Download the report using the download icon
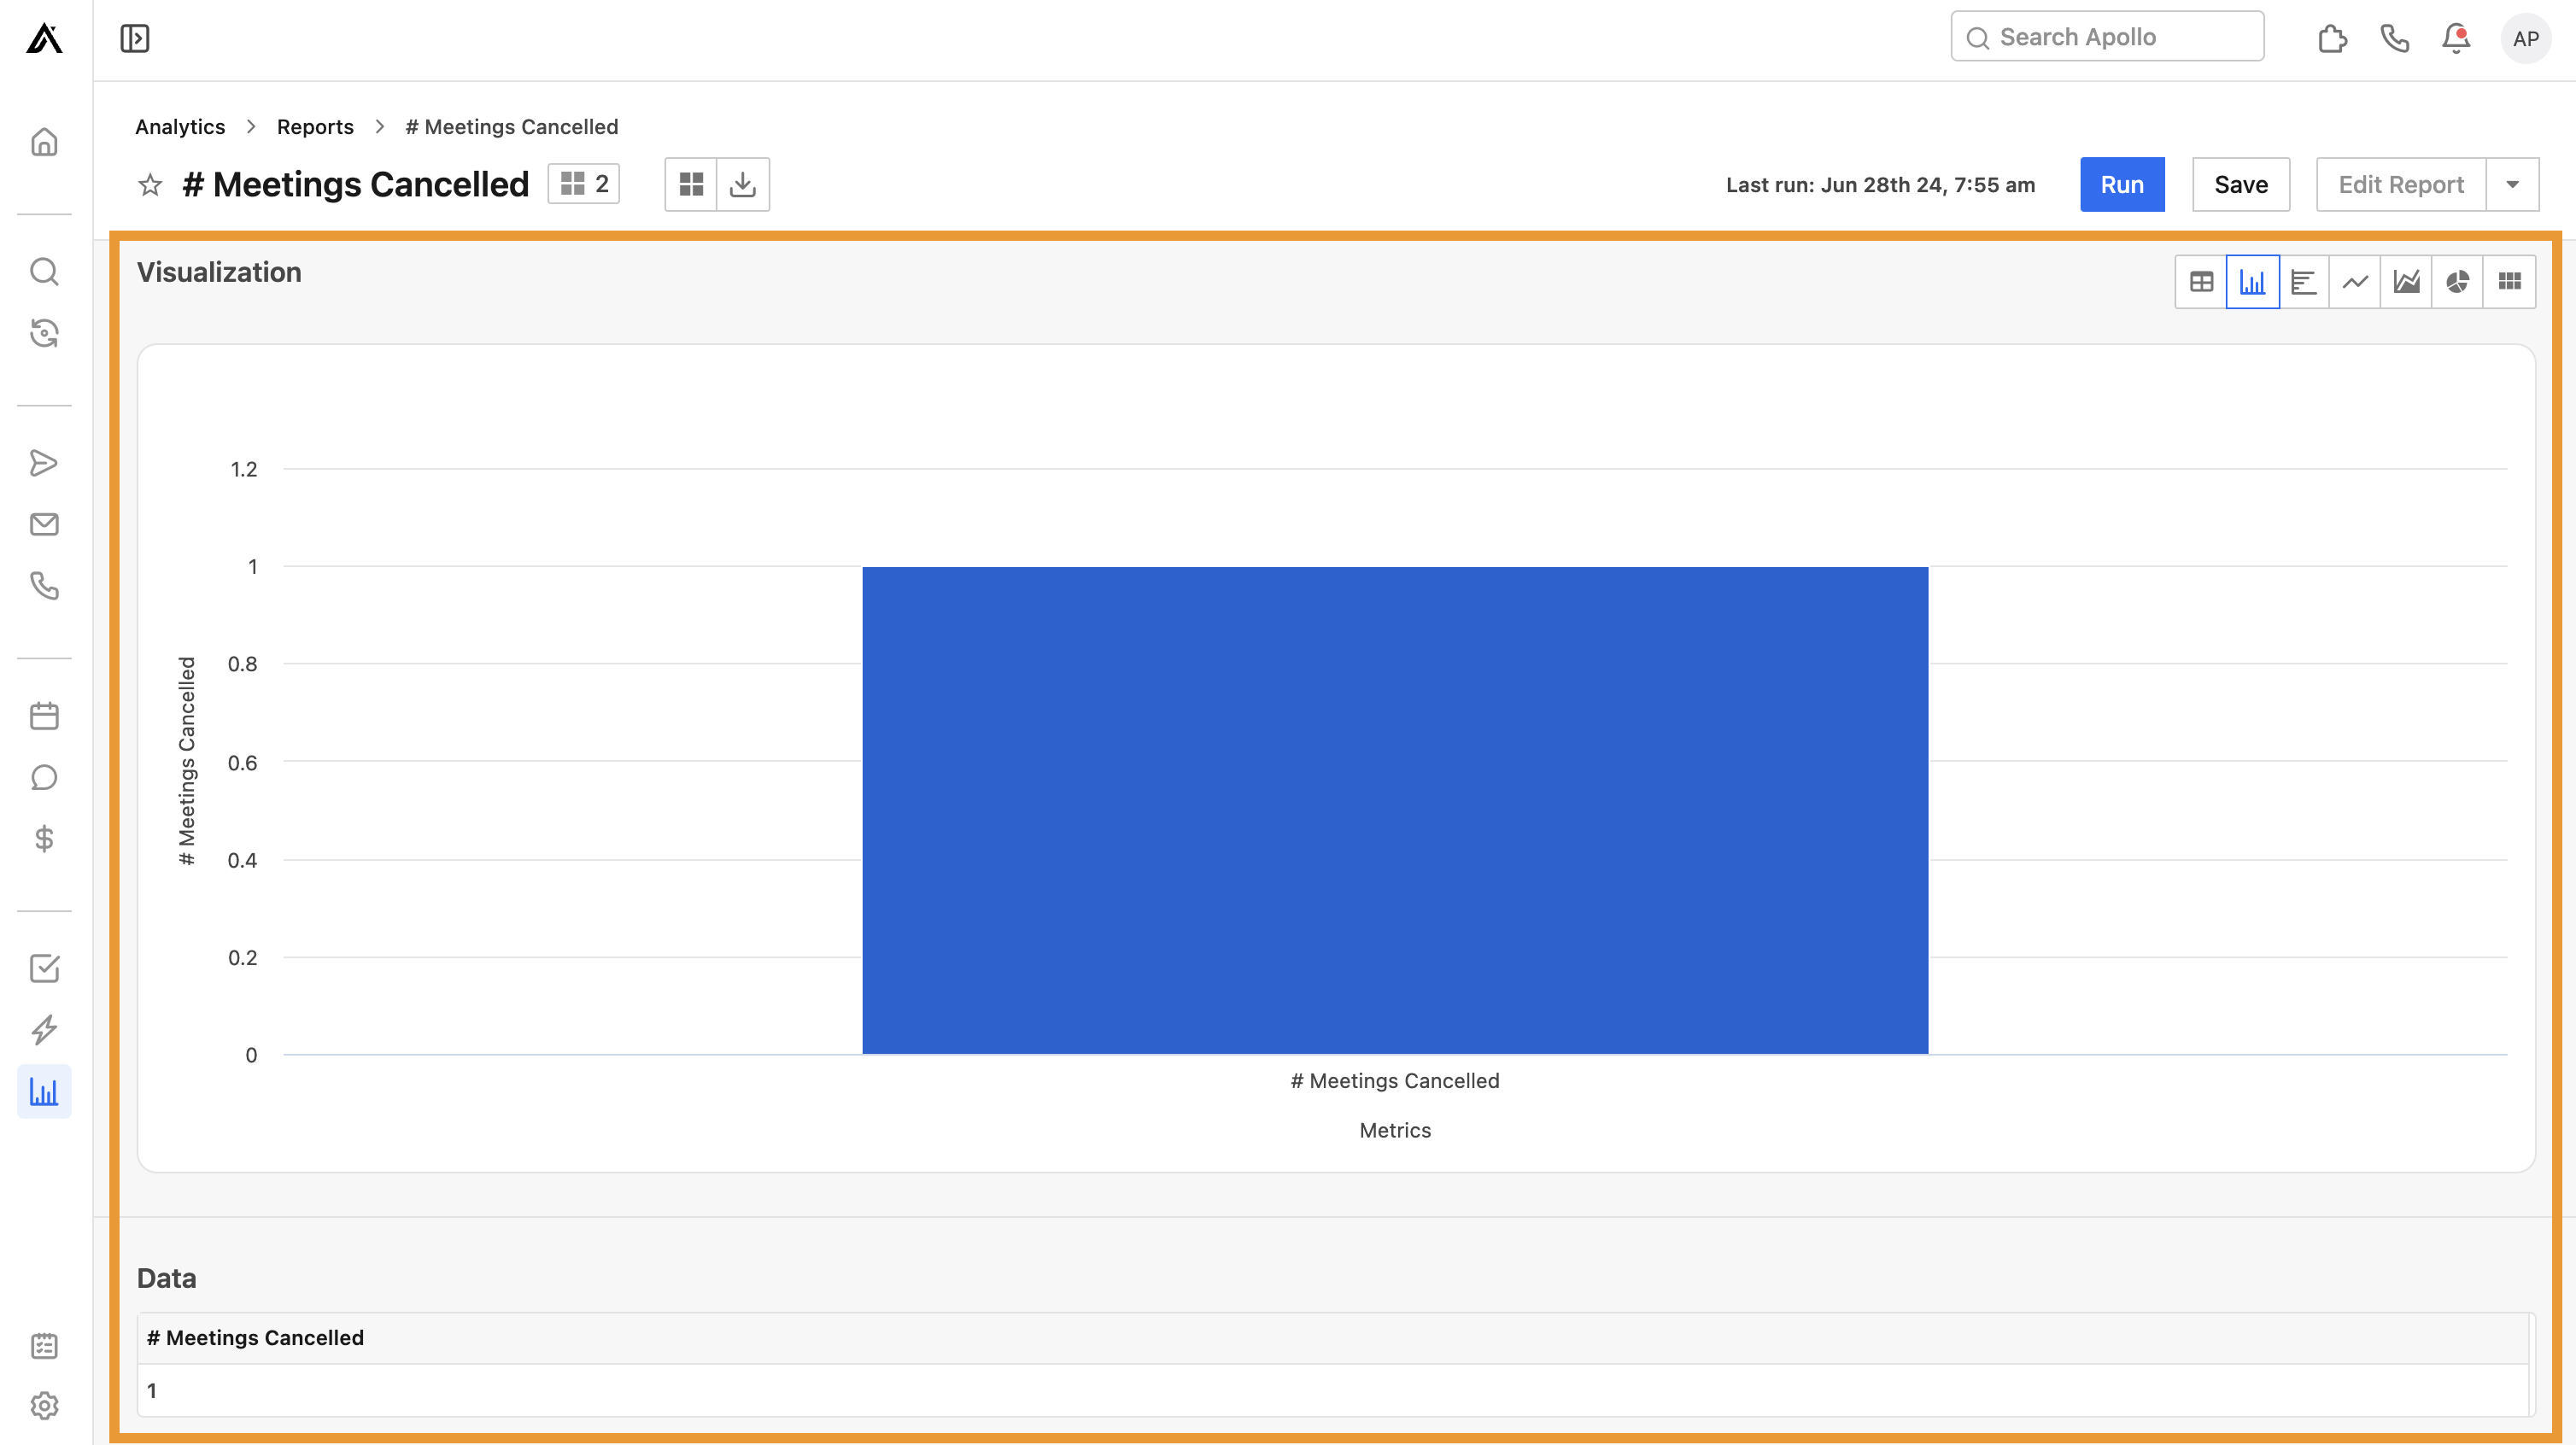The image size is (2576, 1445). tap(743, 184)
